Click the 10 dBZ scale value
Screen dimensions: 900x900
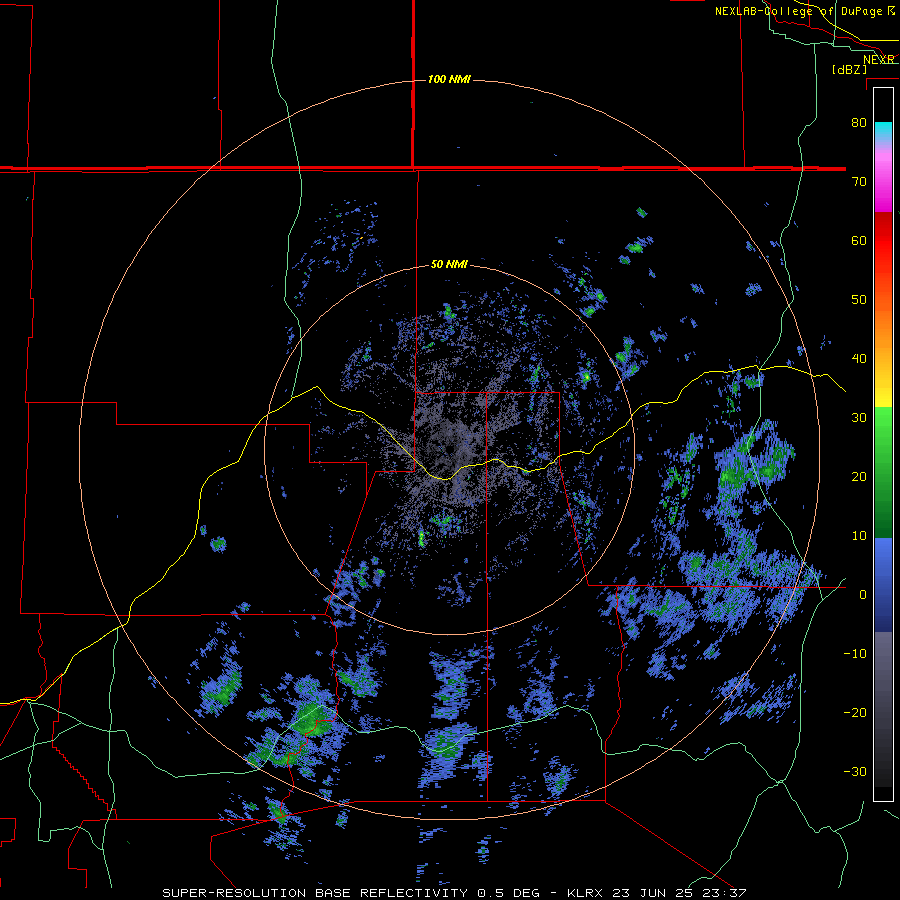(x=859, y=536)
